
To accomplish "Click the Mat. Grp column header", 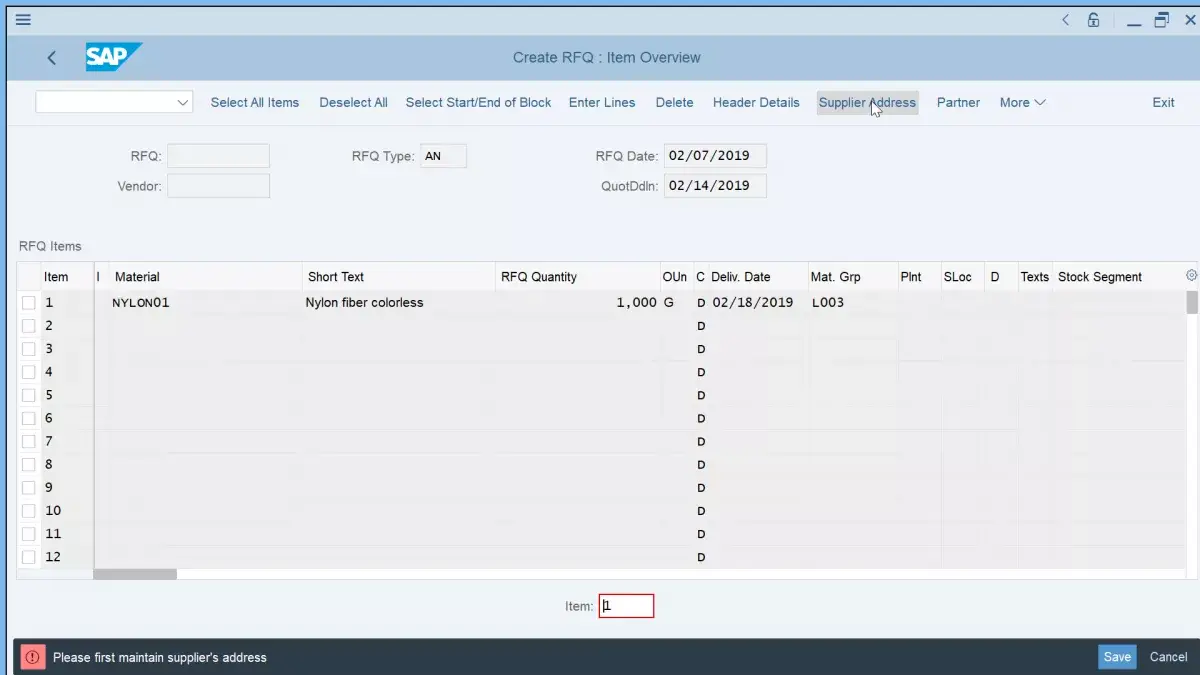I will pos(852,277).
